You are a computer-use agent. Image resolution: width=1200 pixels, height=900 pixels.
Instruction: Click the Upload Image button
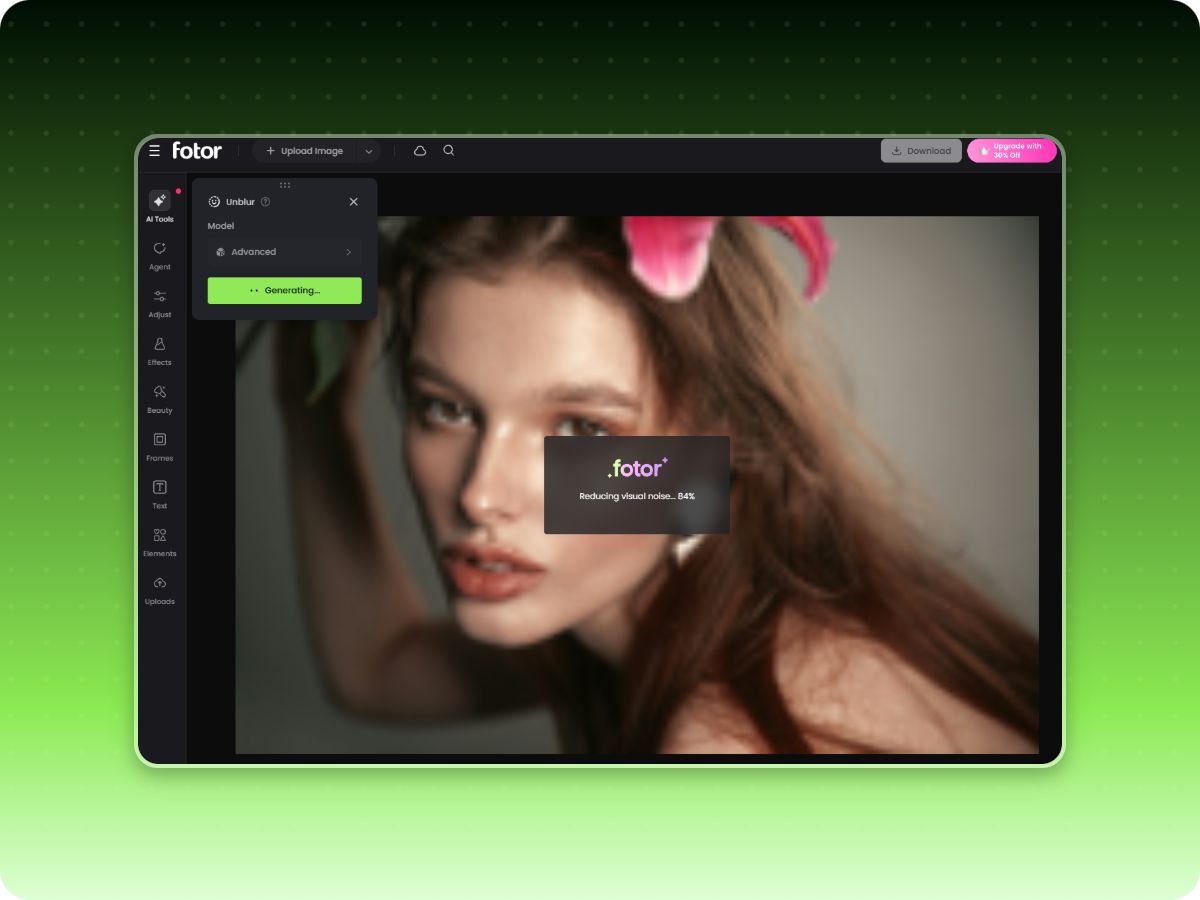click(x=304, y=151)
